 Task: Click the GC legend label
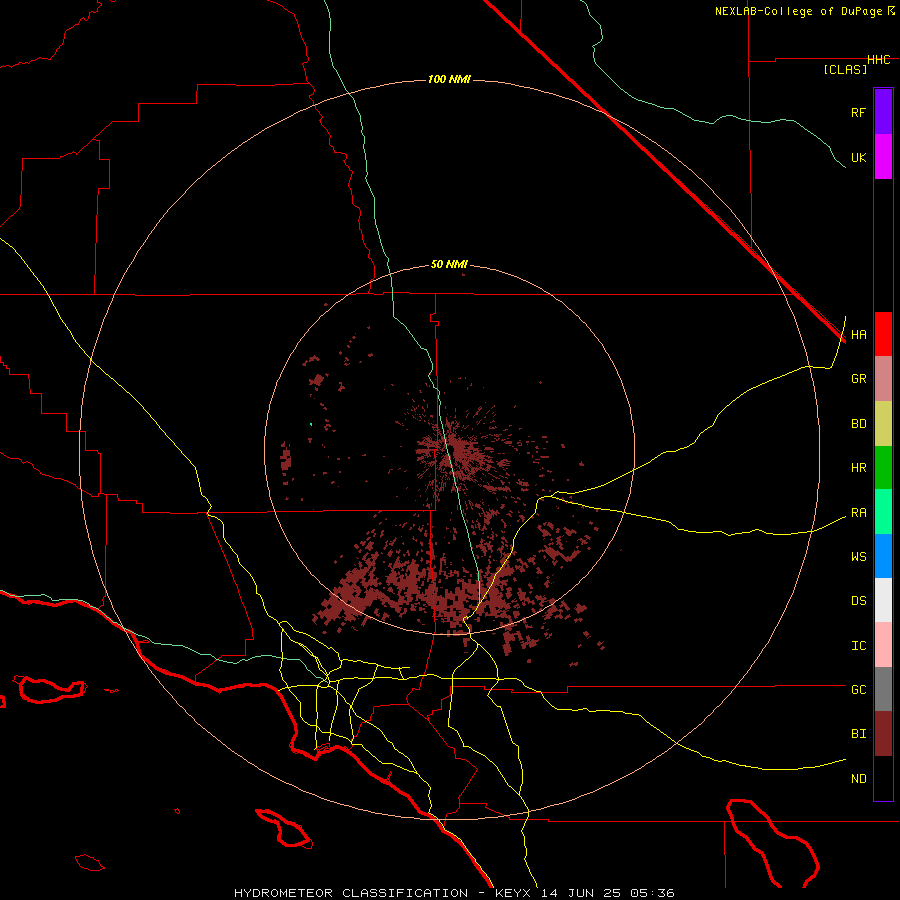click(x=858, y=690)
